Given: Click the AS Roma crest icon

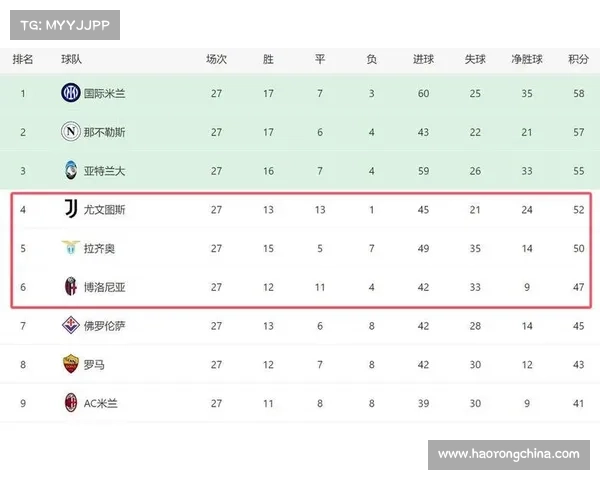Looking at the screenshot, I should coord(71,364).
